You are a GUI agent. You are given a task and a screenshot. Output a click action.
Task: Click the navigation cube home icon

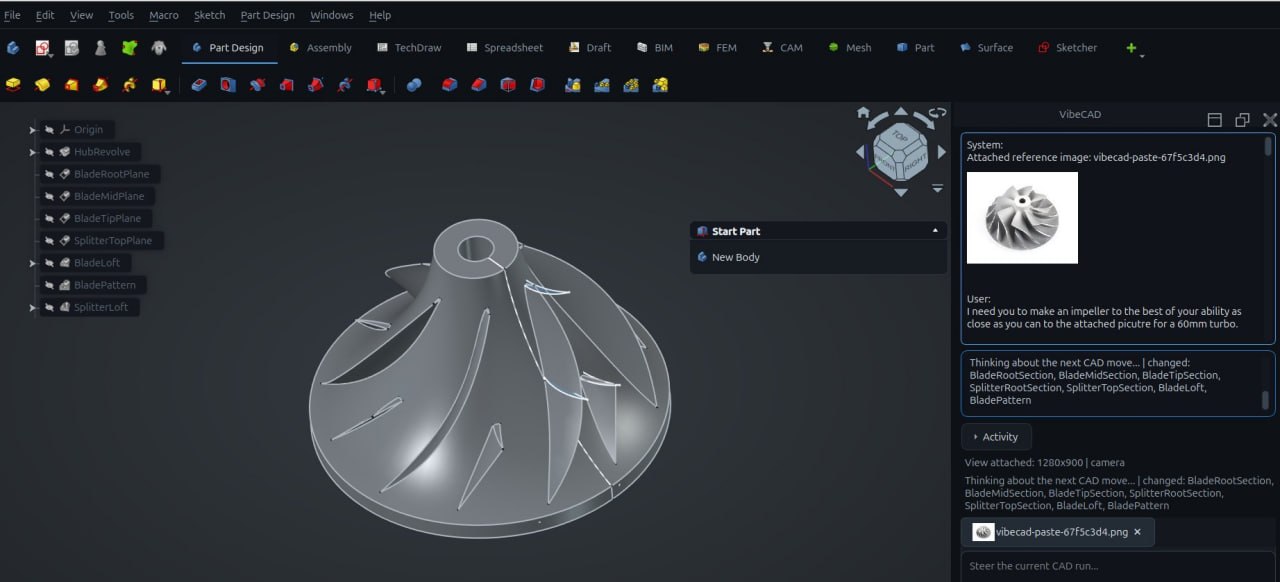pyautogui.click(x=863, y=113)
